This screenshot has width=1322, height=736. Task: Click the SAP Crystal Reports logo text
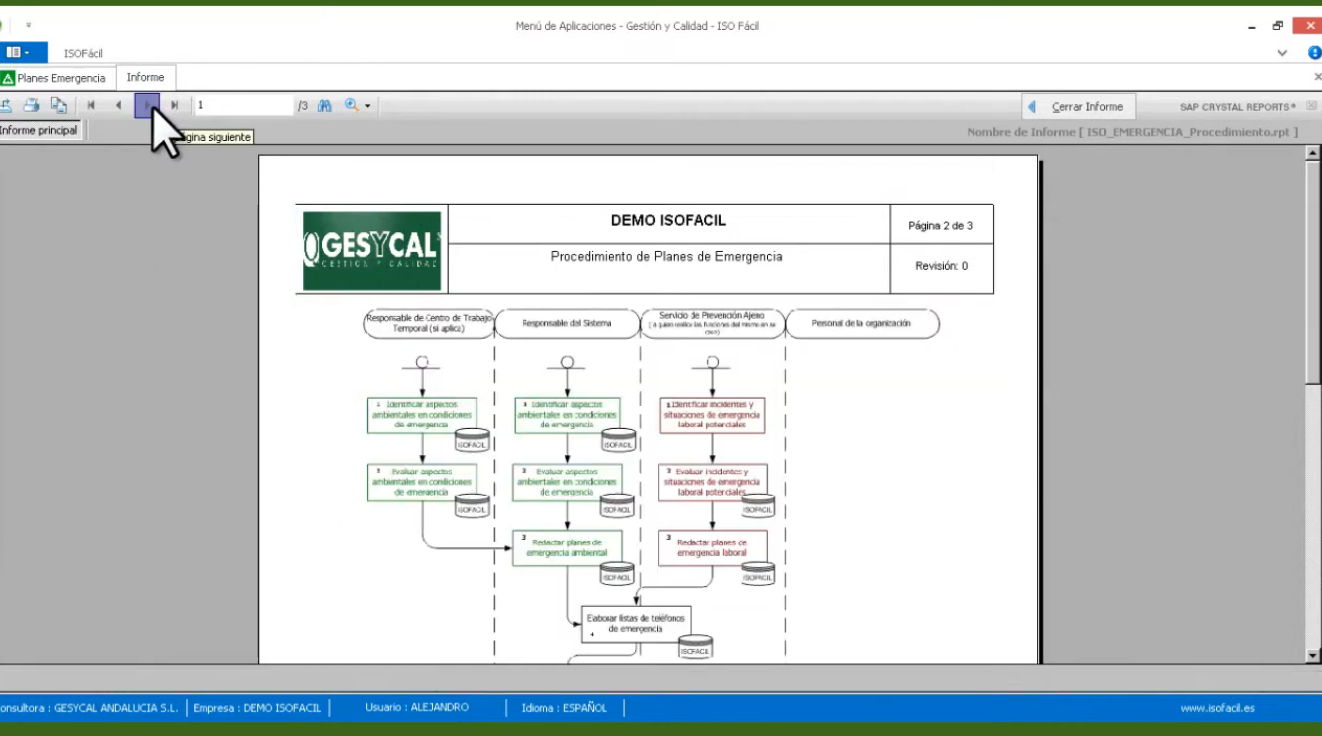(x=1238, y=106)
